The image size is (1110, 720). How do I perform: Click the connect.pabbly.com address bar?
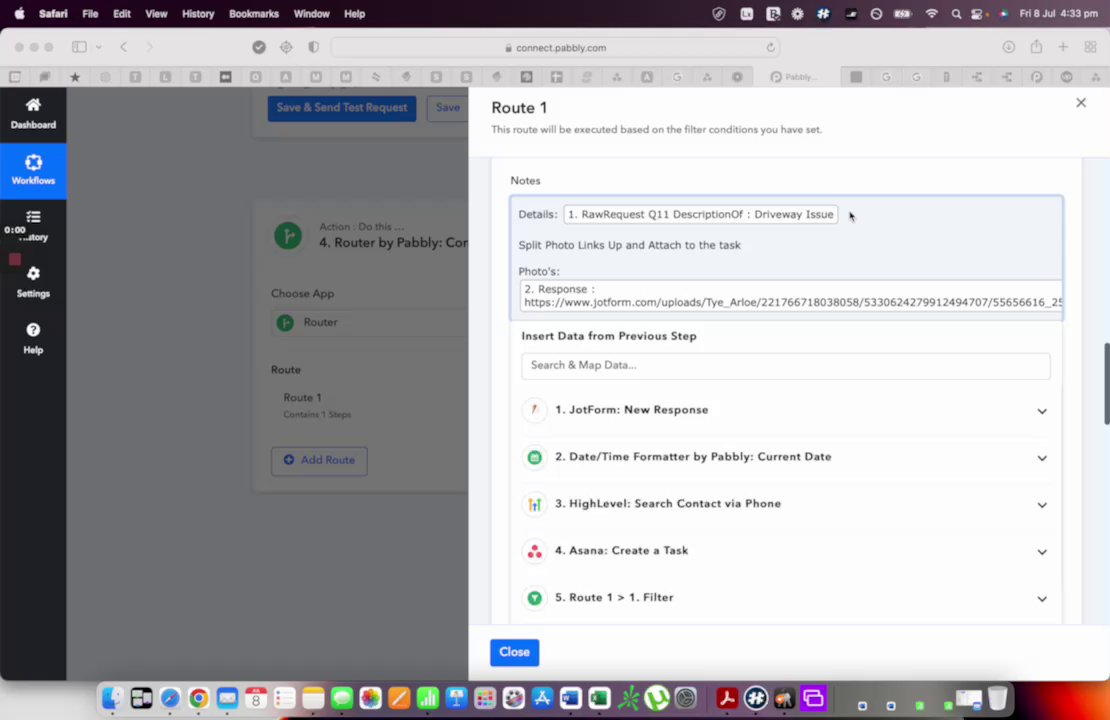556,47
